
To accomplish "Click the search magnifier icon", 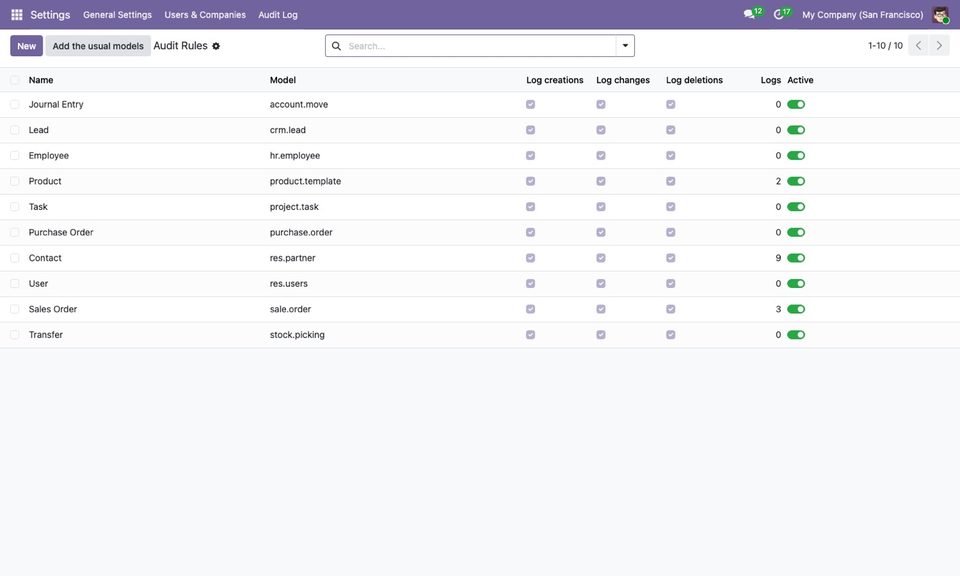I will pyautogui.click(x=336, y=46).
